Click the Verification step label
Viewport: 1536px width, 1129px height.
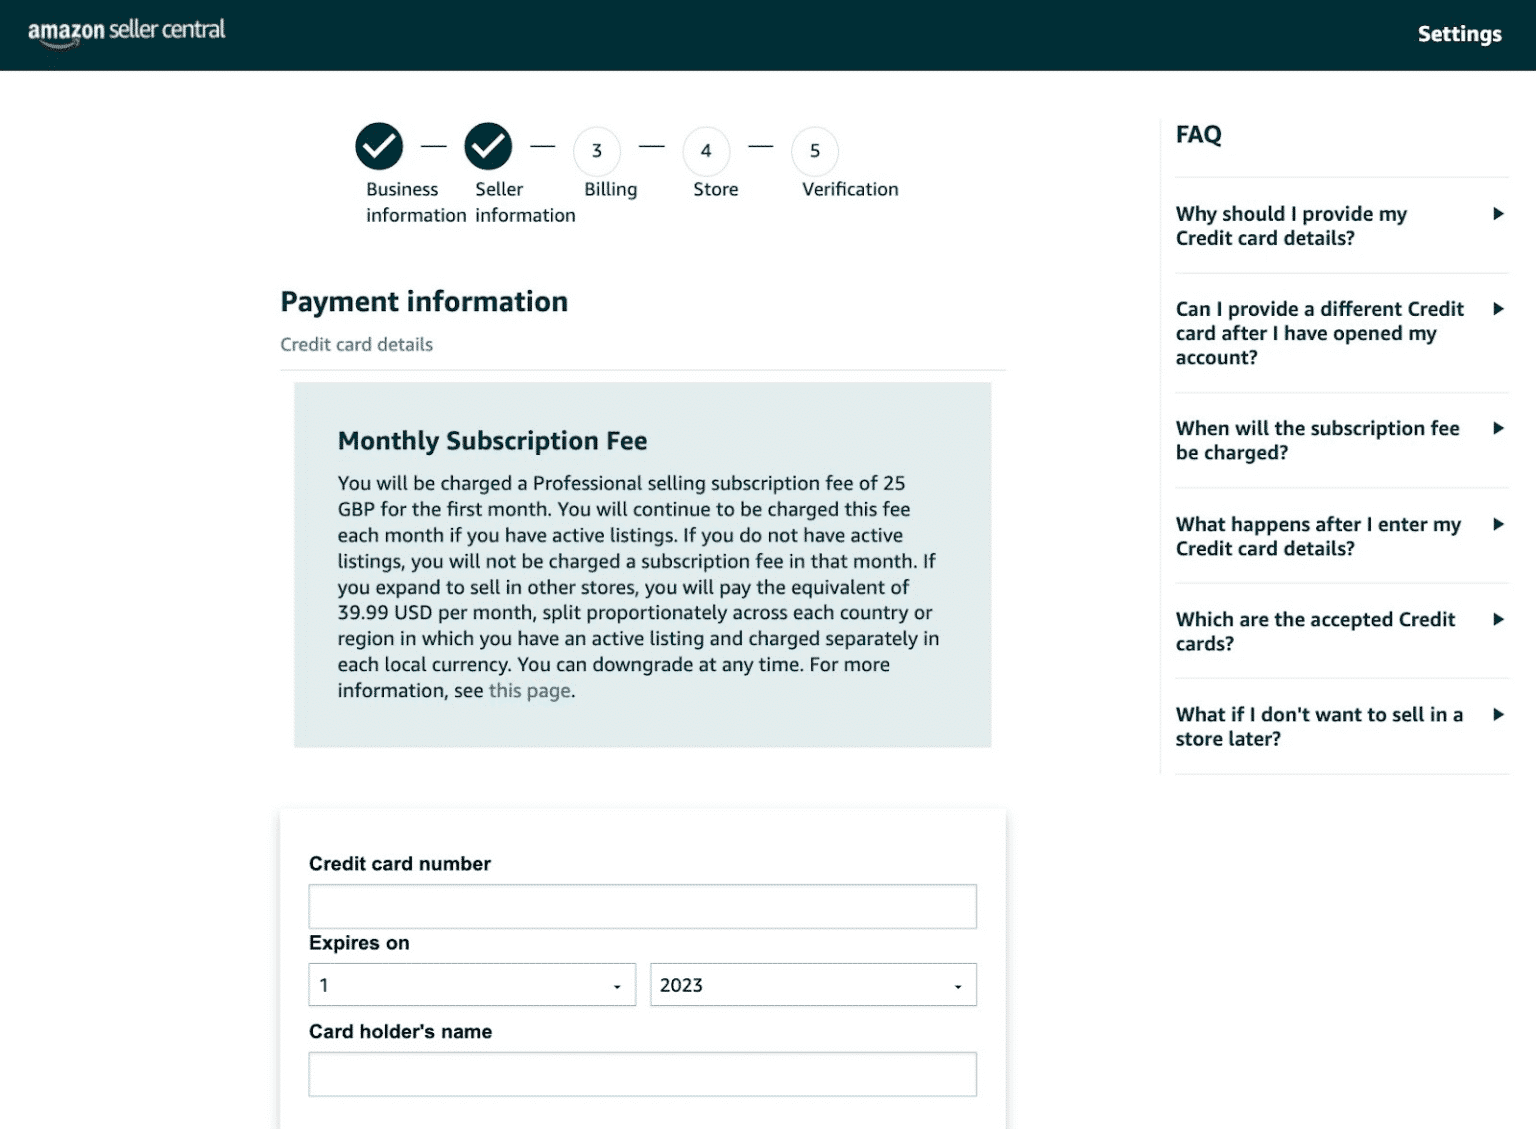pos(850,189)
